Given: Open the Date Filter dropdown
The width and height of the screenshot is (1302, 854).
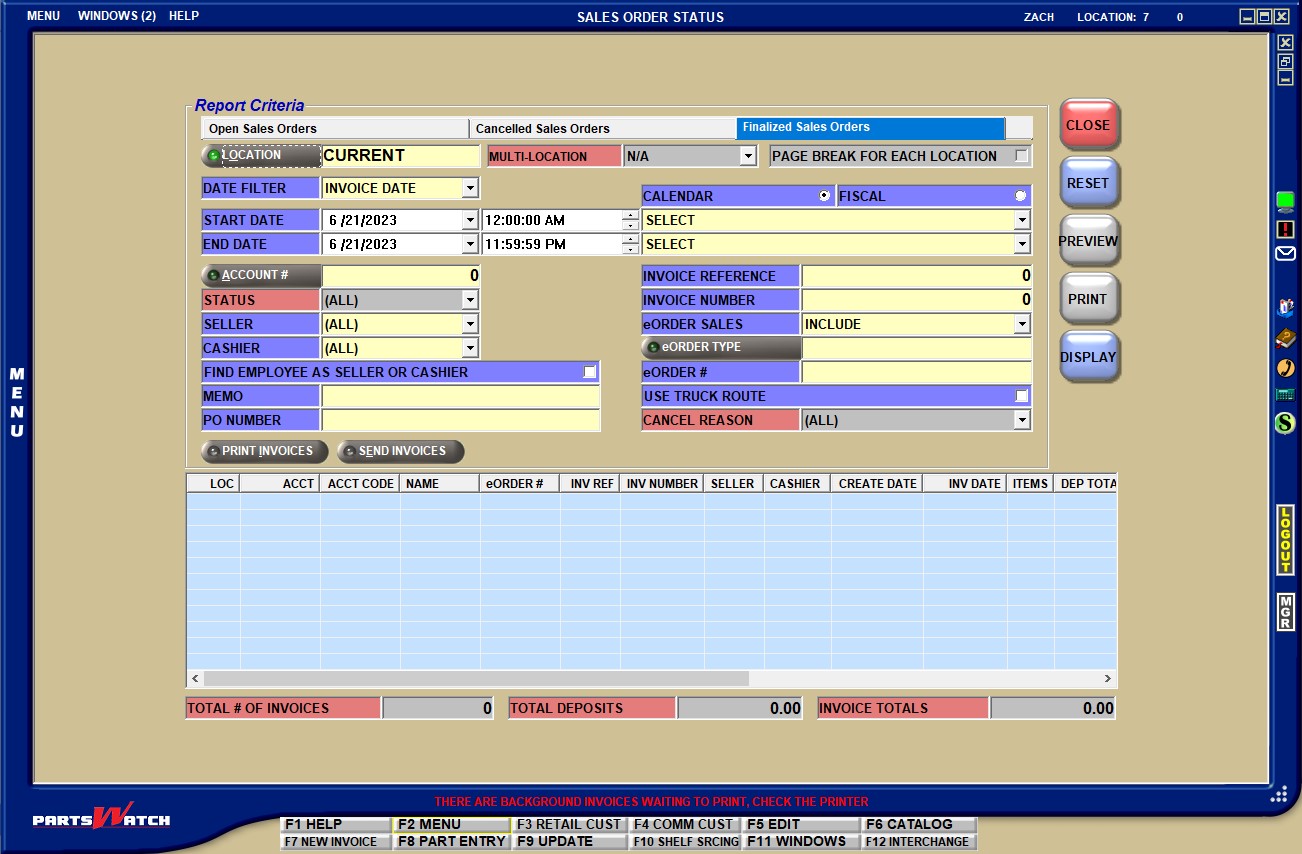Looking at the screenshot, I should click(470, 188).
